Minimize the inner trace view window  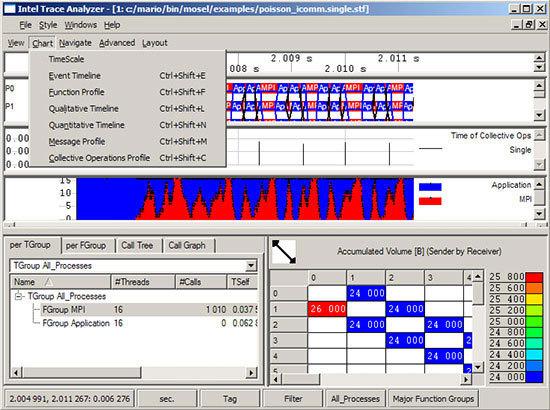click(x=517, y=25)
